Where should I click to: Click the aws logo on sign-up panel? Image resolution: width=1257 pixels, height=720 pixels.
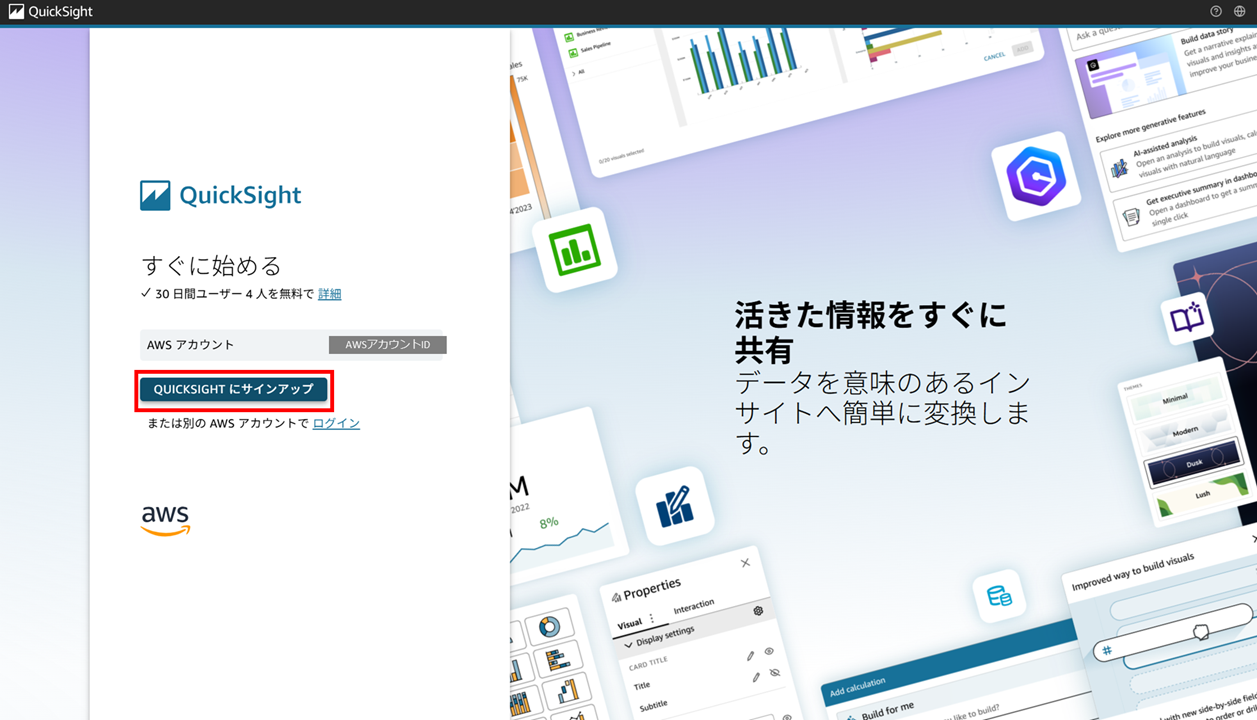(165, 521)
